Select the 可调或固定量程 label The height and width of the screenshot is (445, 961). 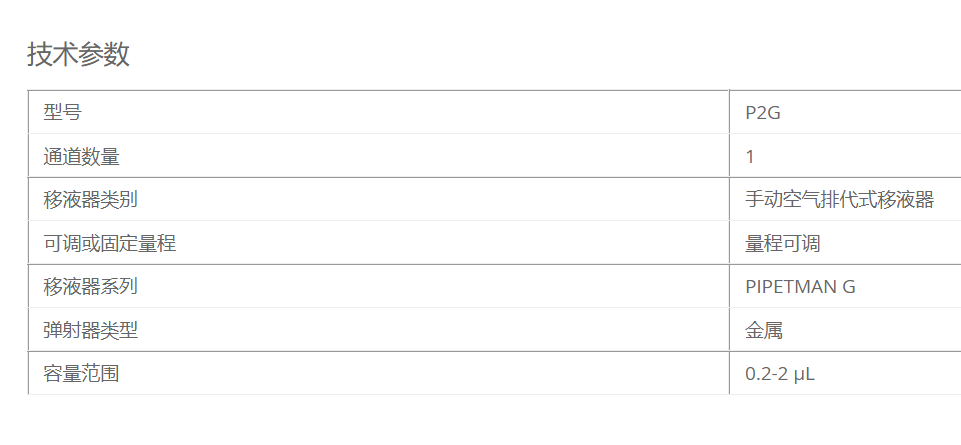pyautogui.click(x=110, y=243)
